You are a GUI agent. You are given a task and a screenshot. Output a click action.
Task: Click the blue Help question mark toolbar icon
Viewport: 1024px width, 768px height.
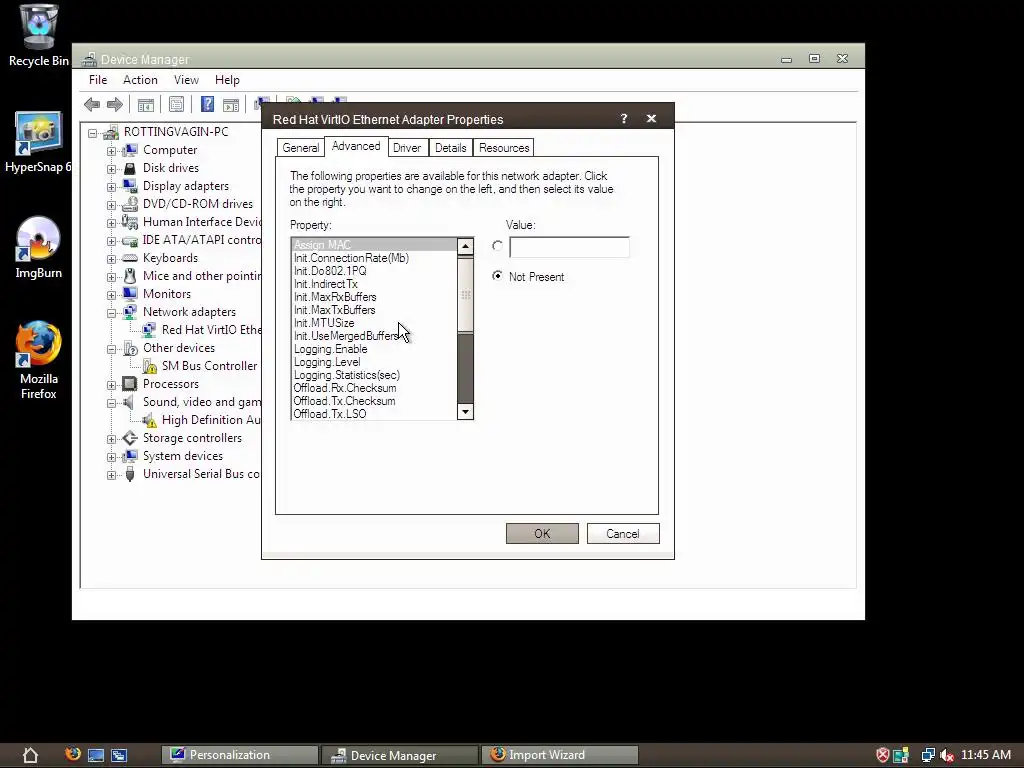[x=207, y=104]
